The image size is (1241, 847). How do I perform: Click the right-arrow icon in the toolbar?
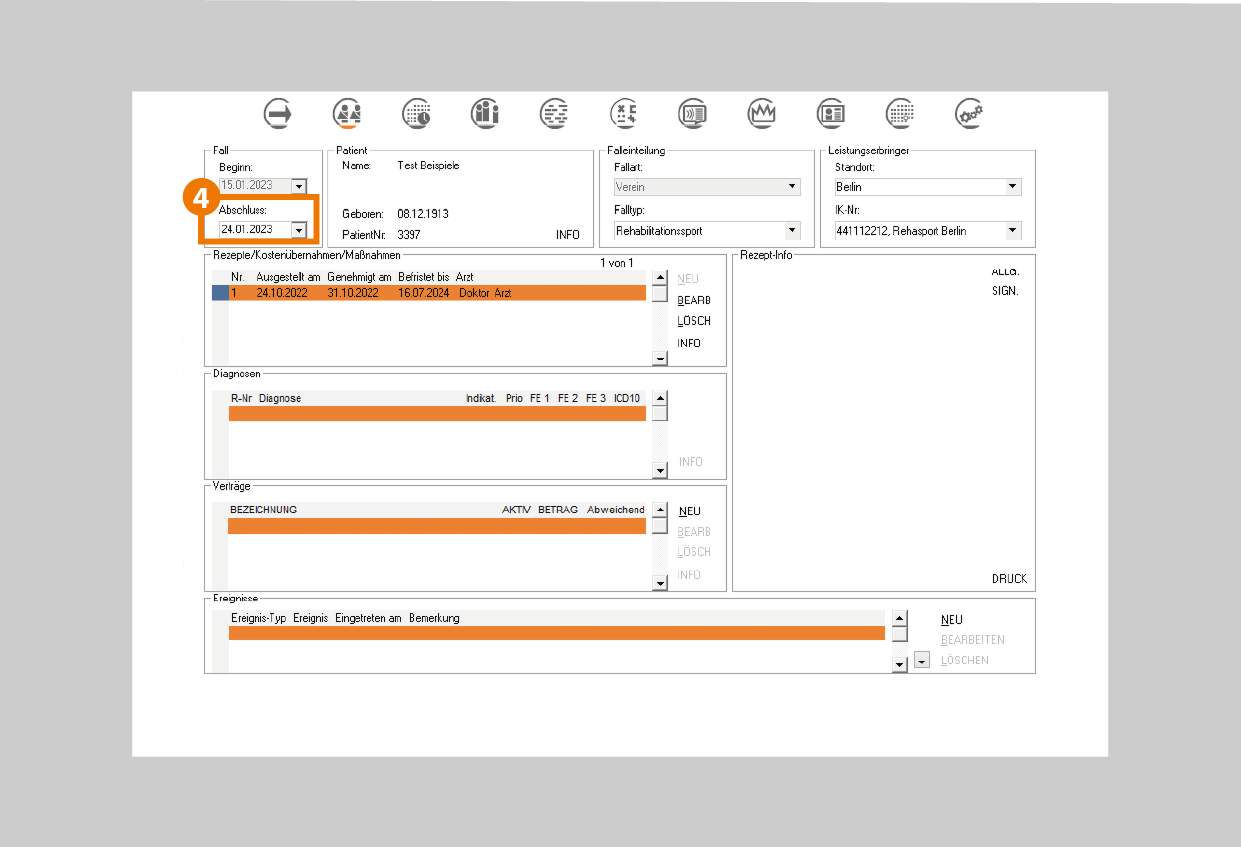[x=278, y=114]
